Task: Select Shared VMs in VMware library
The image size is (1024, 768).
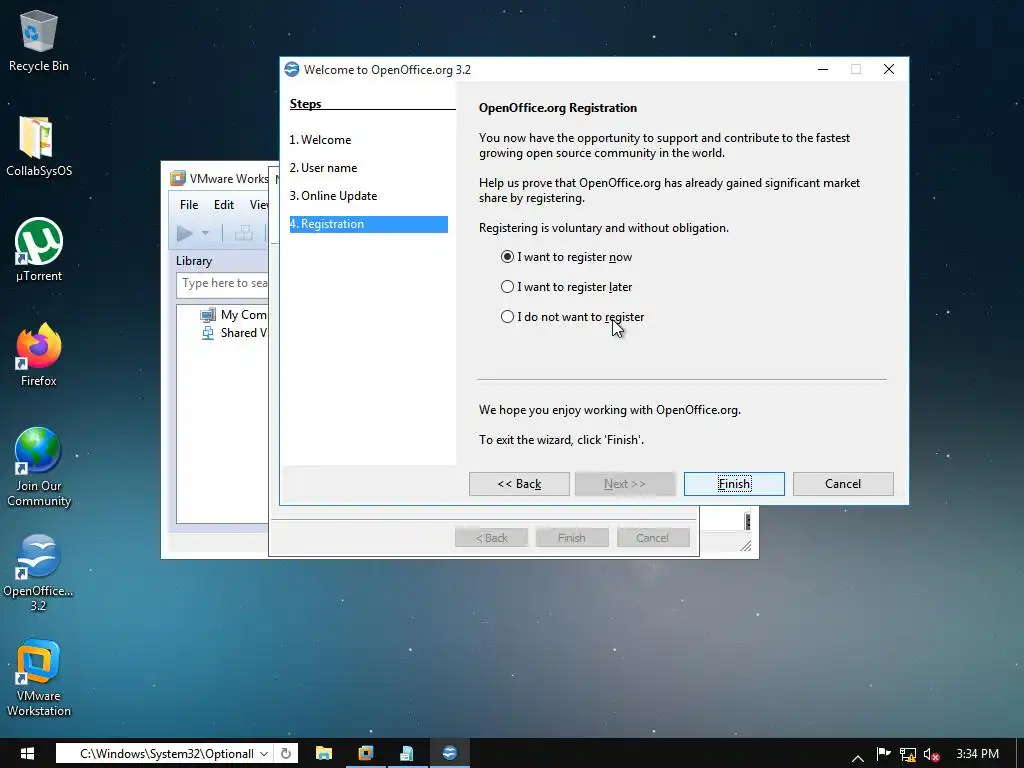Action: pyautogui.click(x=235, y=333)
